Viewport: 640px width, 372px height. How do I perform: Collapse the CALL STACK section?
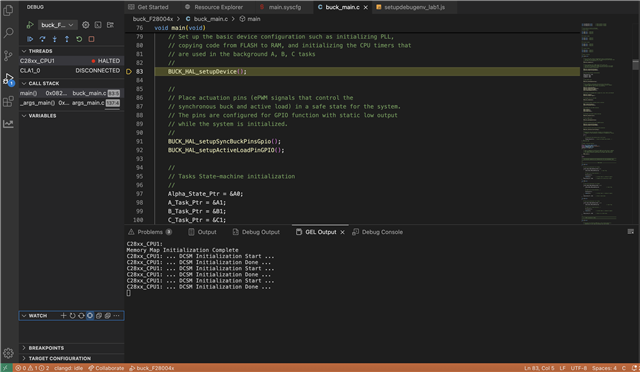(x=71, y=83)
